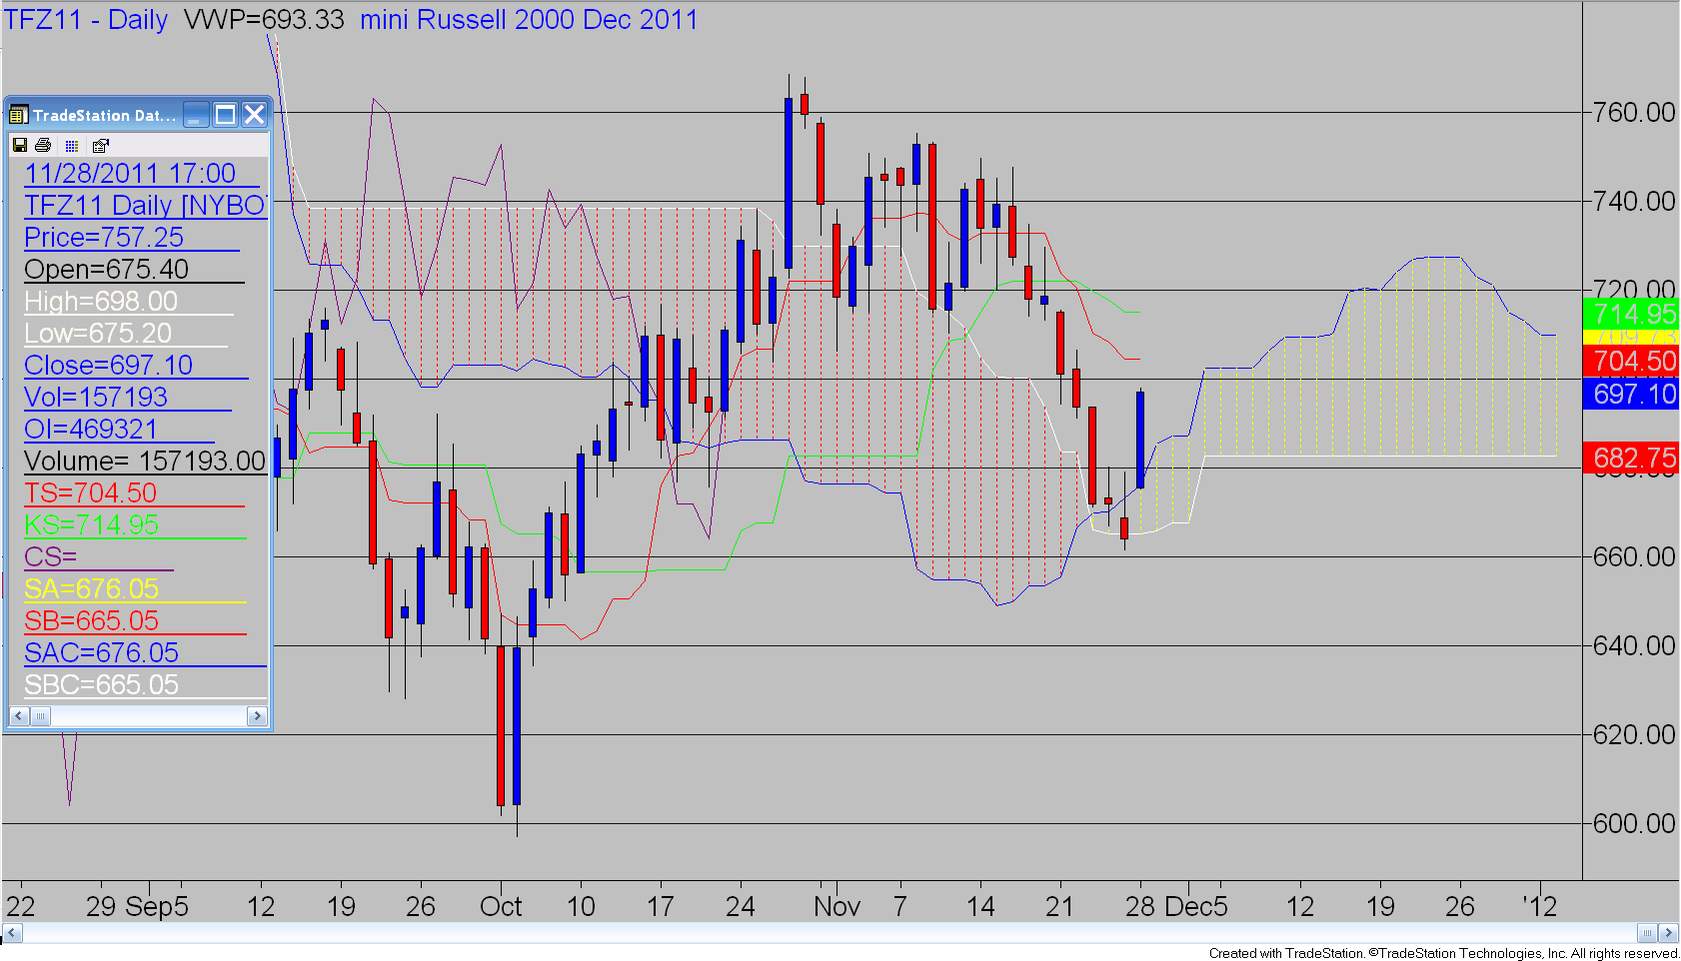
Task: Click the green 714.95 marker on price axis
Action: pyautogui.click(x=1632, y=313)
